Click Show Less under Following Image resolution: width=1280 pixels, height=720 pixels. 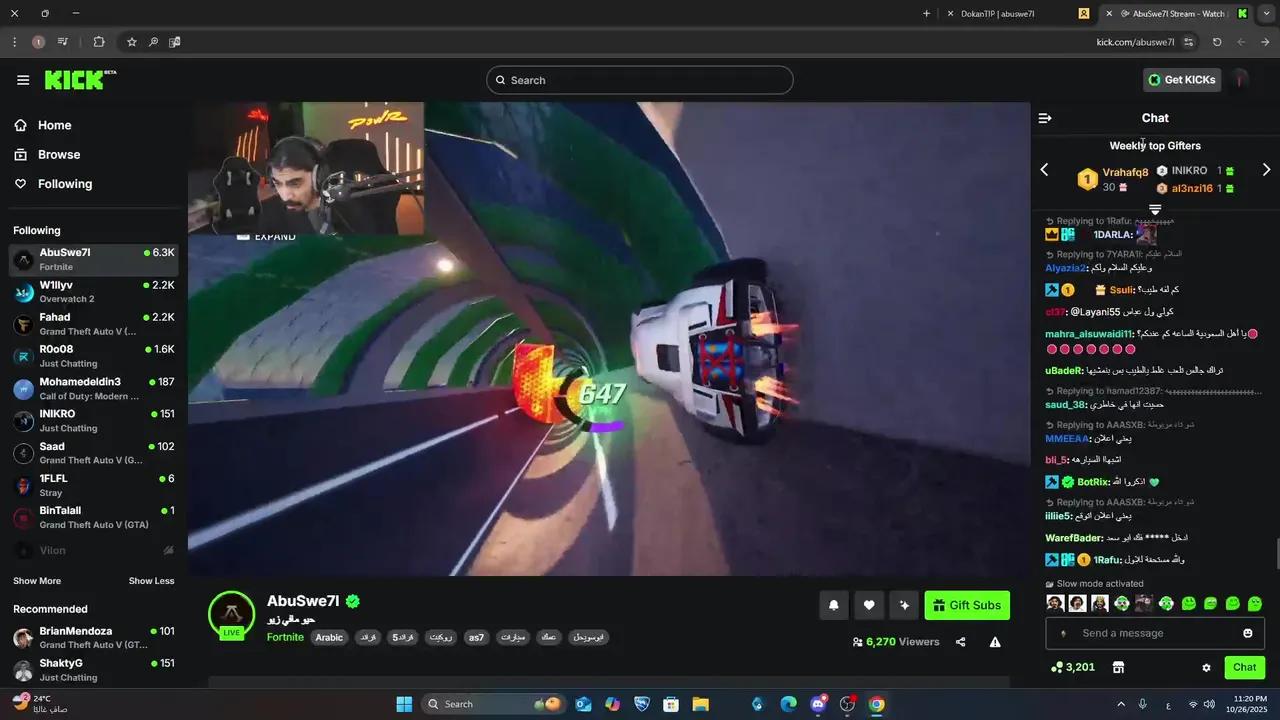[x=151, y=581]
